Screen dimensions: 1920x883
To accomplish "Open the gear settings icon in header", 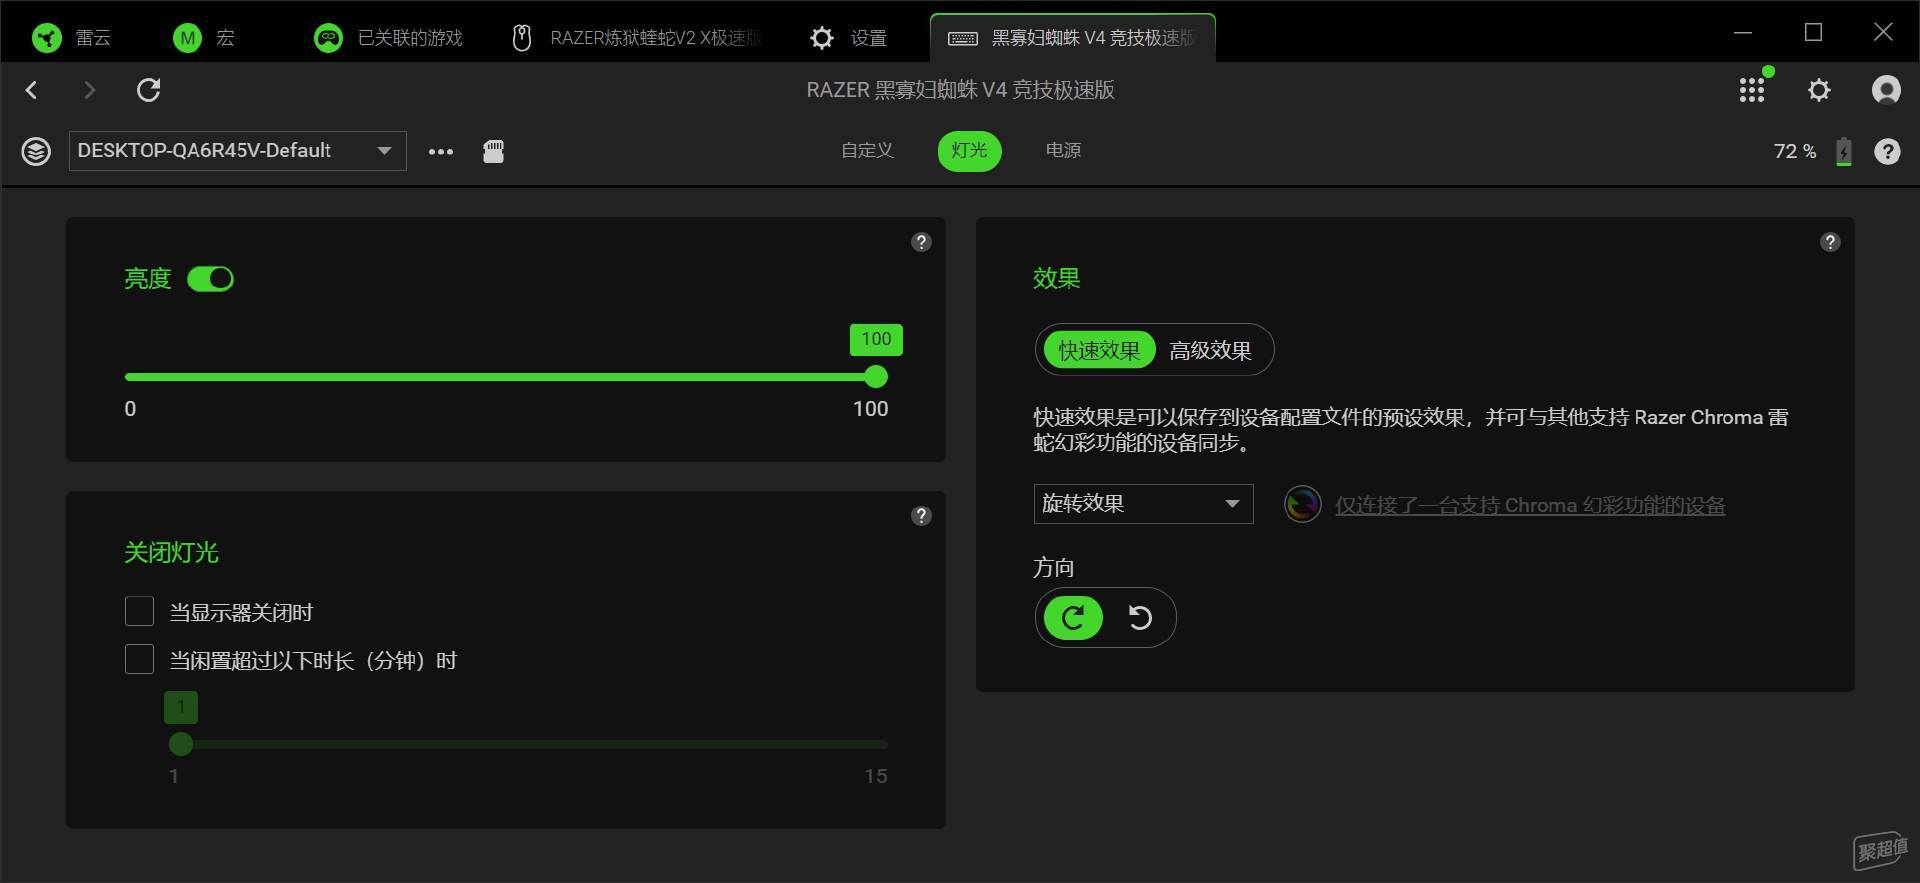I will (x=1819, y=91).
